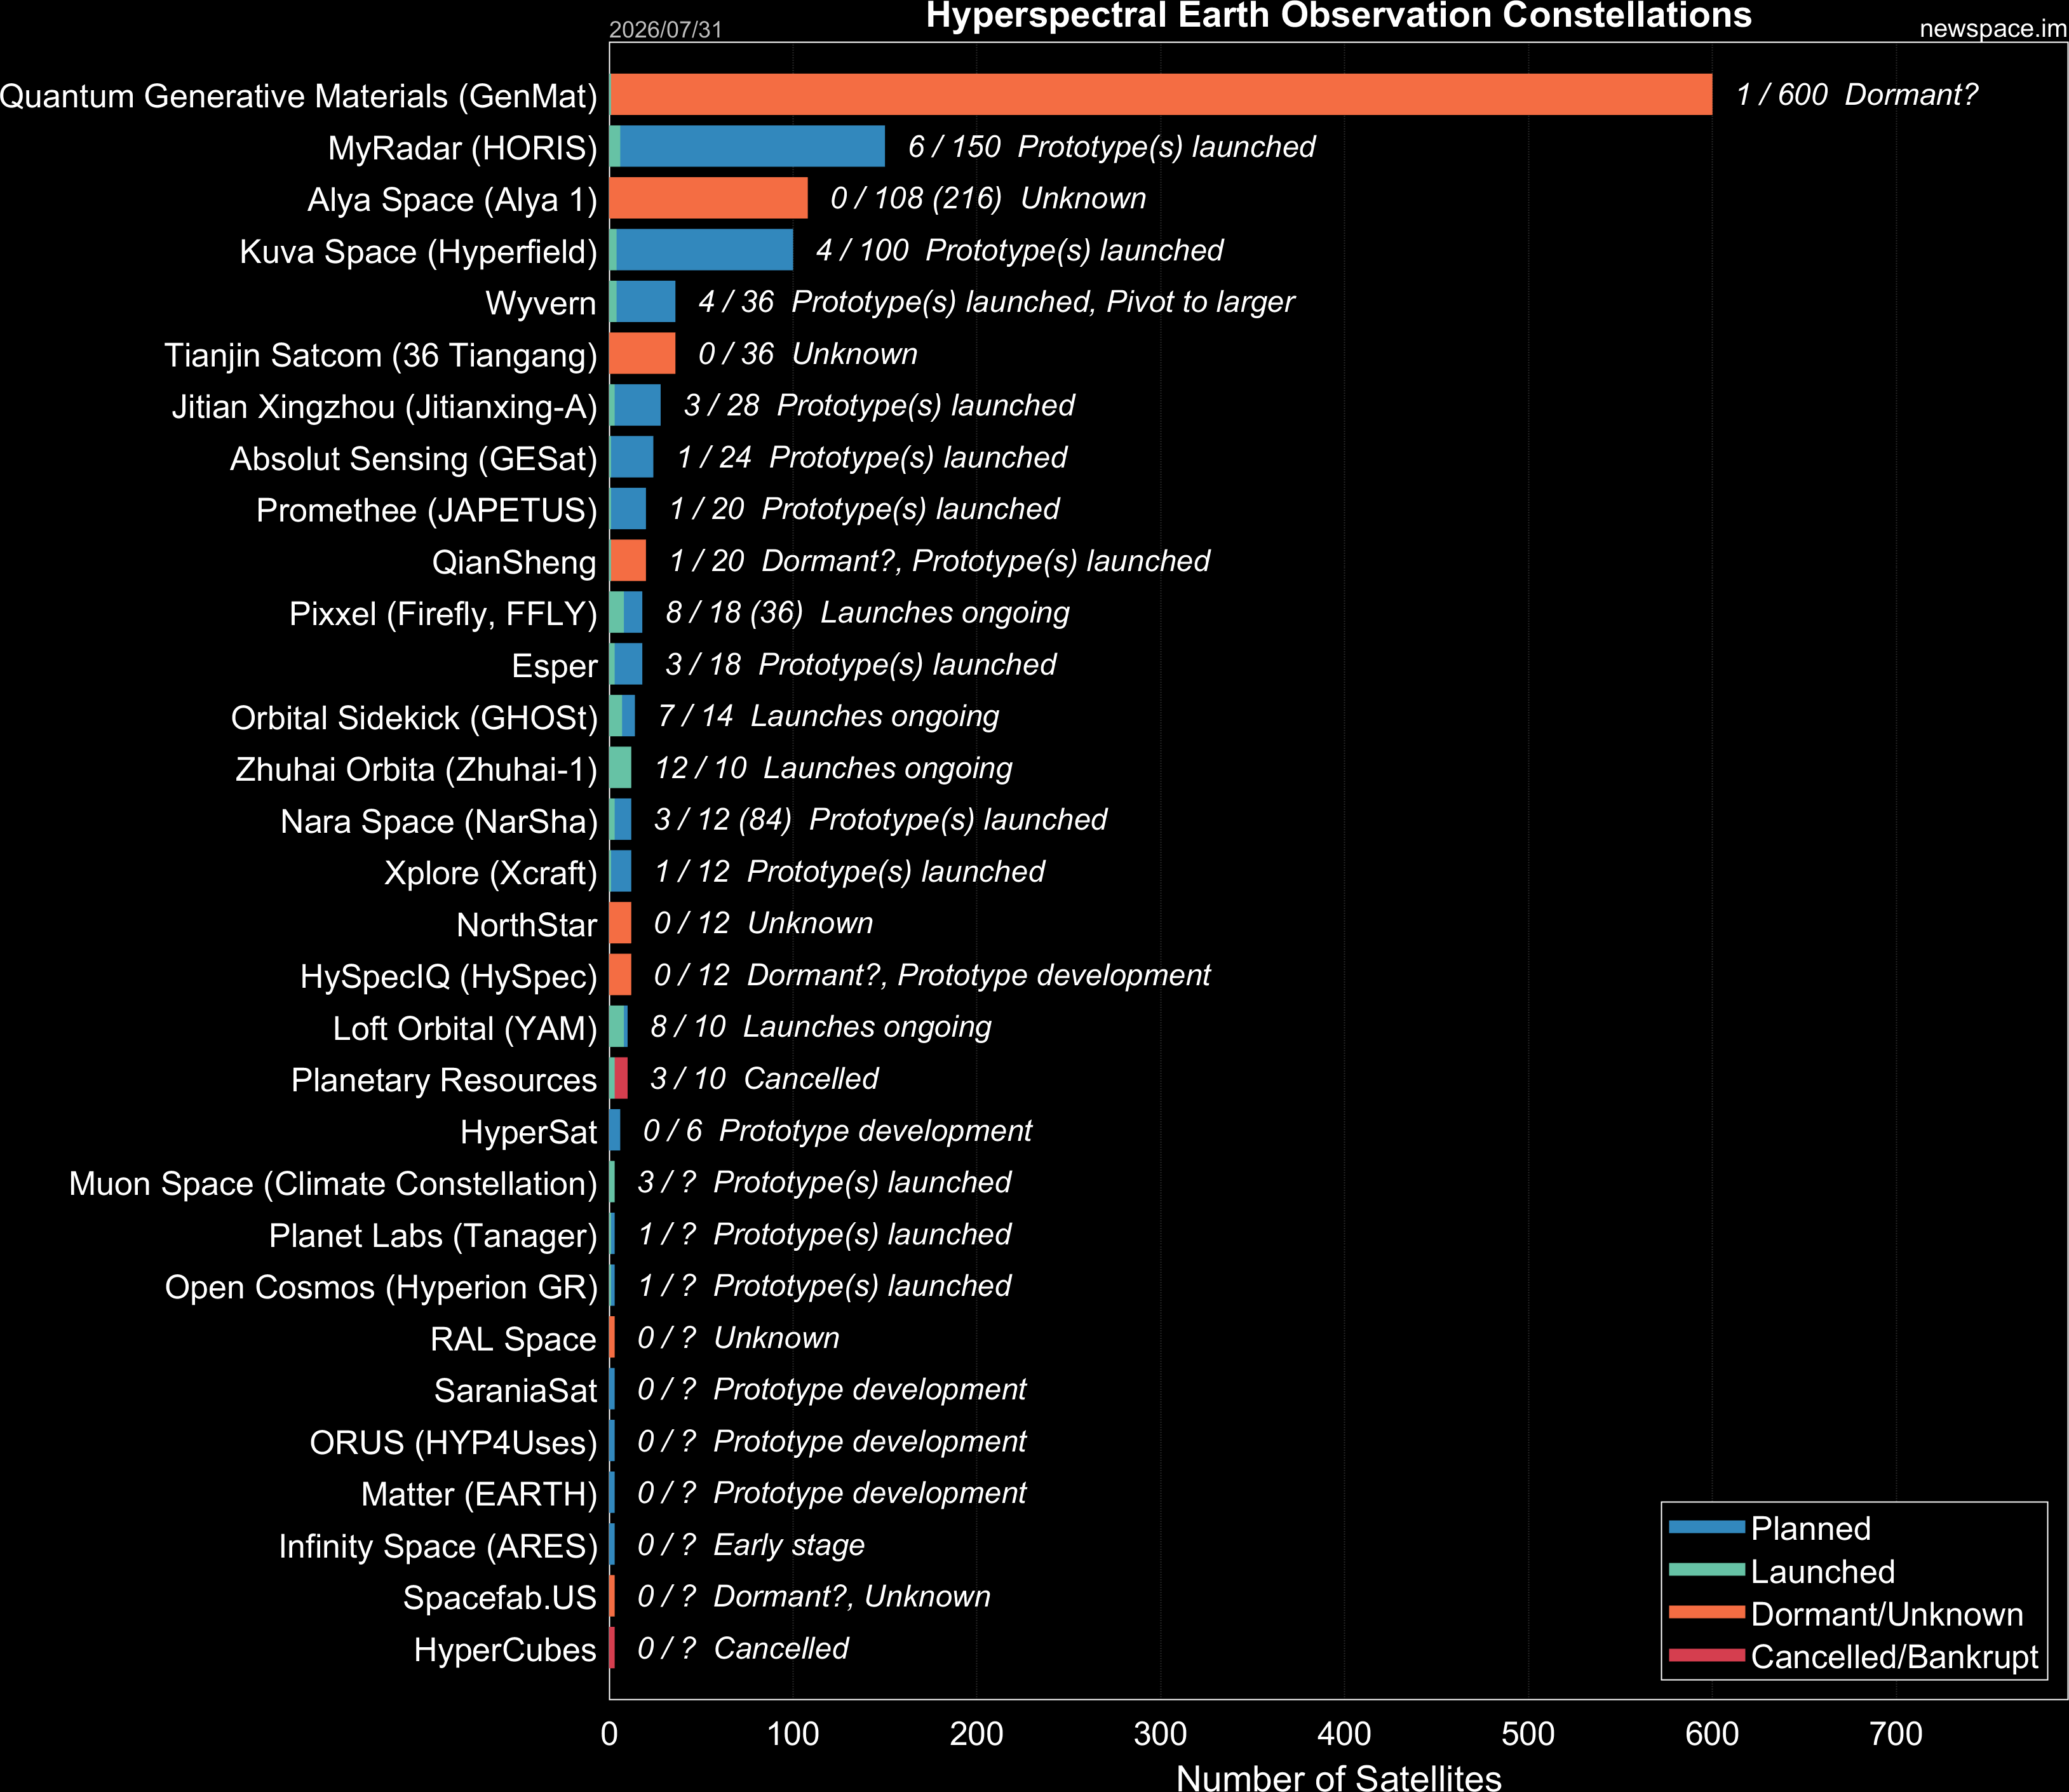
Task: Select the 'Loft Orbital (YAM)' label
Action: 465,1028
